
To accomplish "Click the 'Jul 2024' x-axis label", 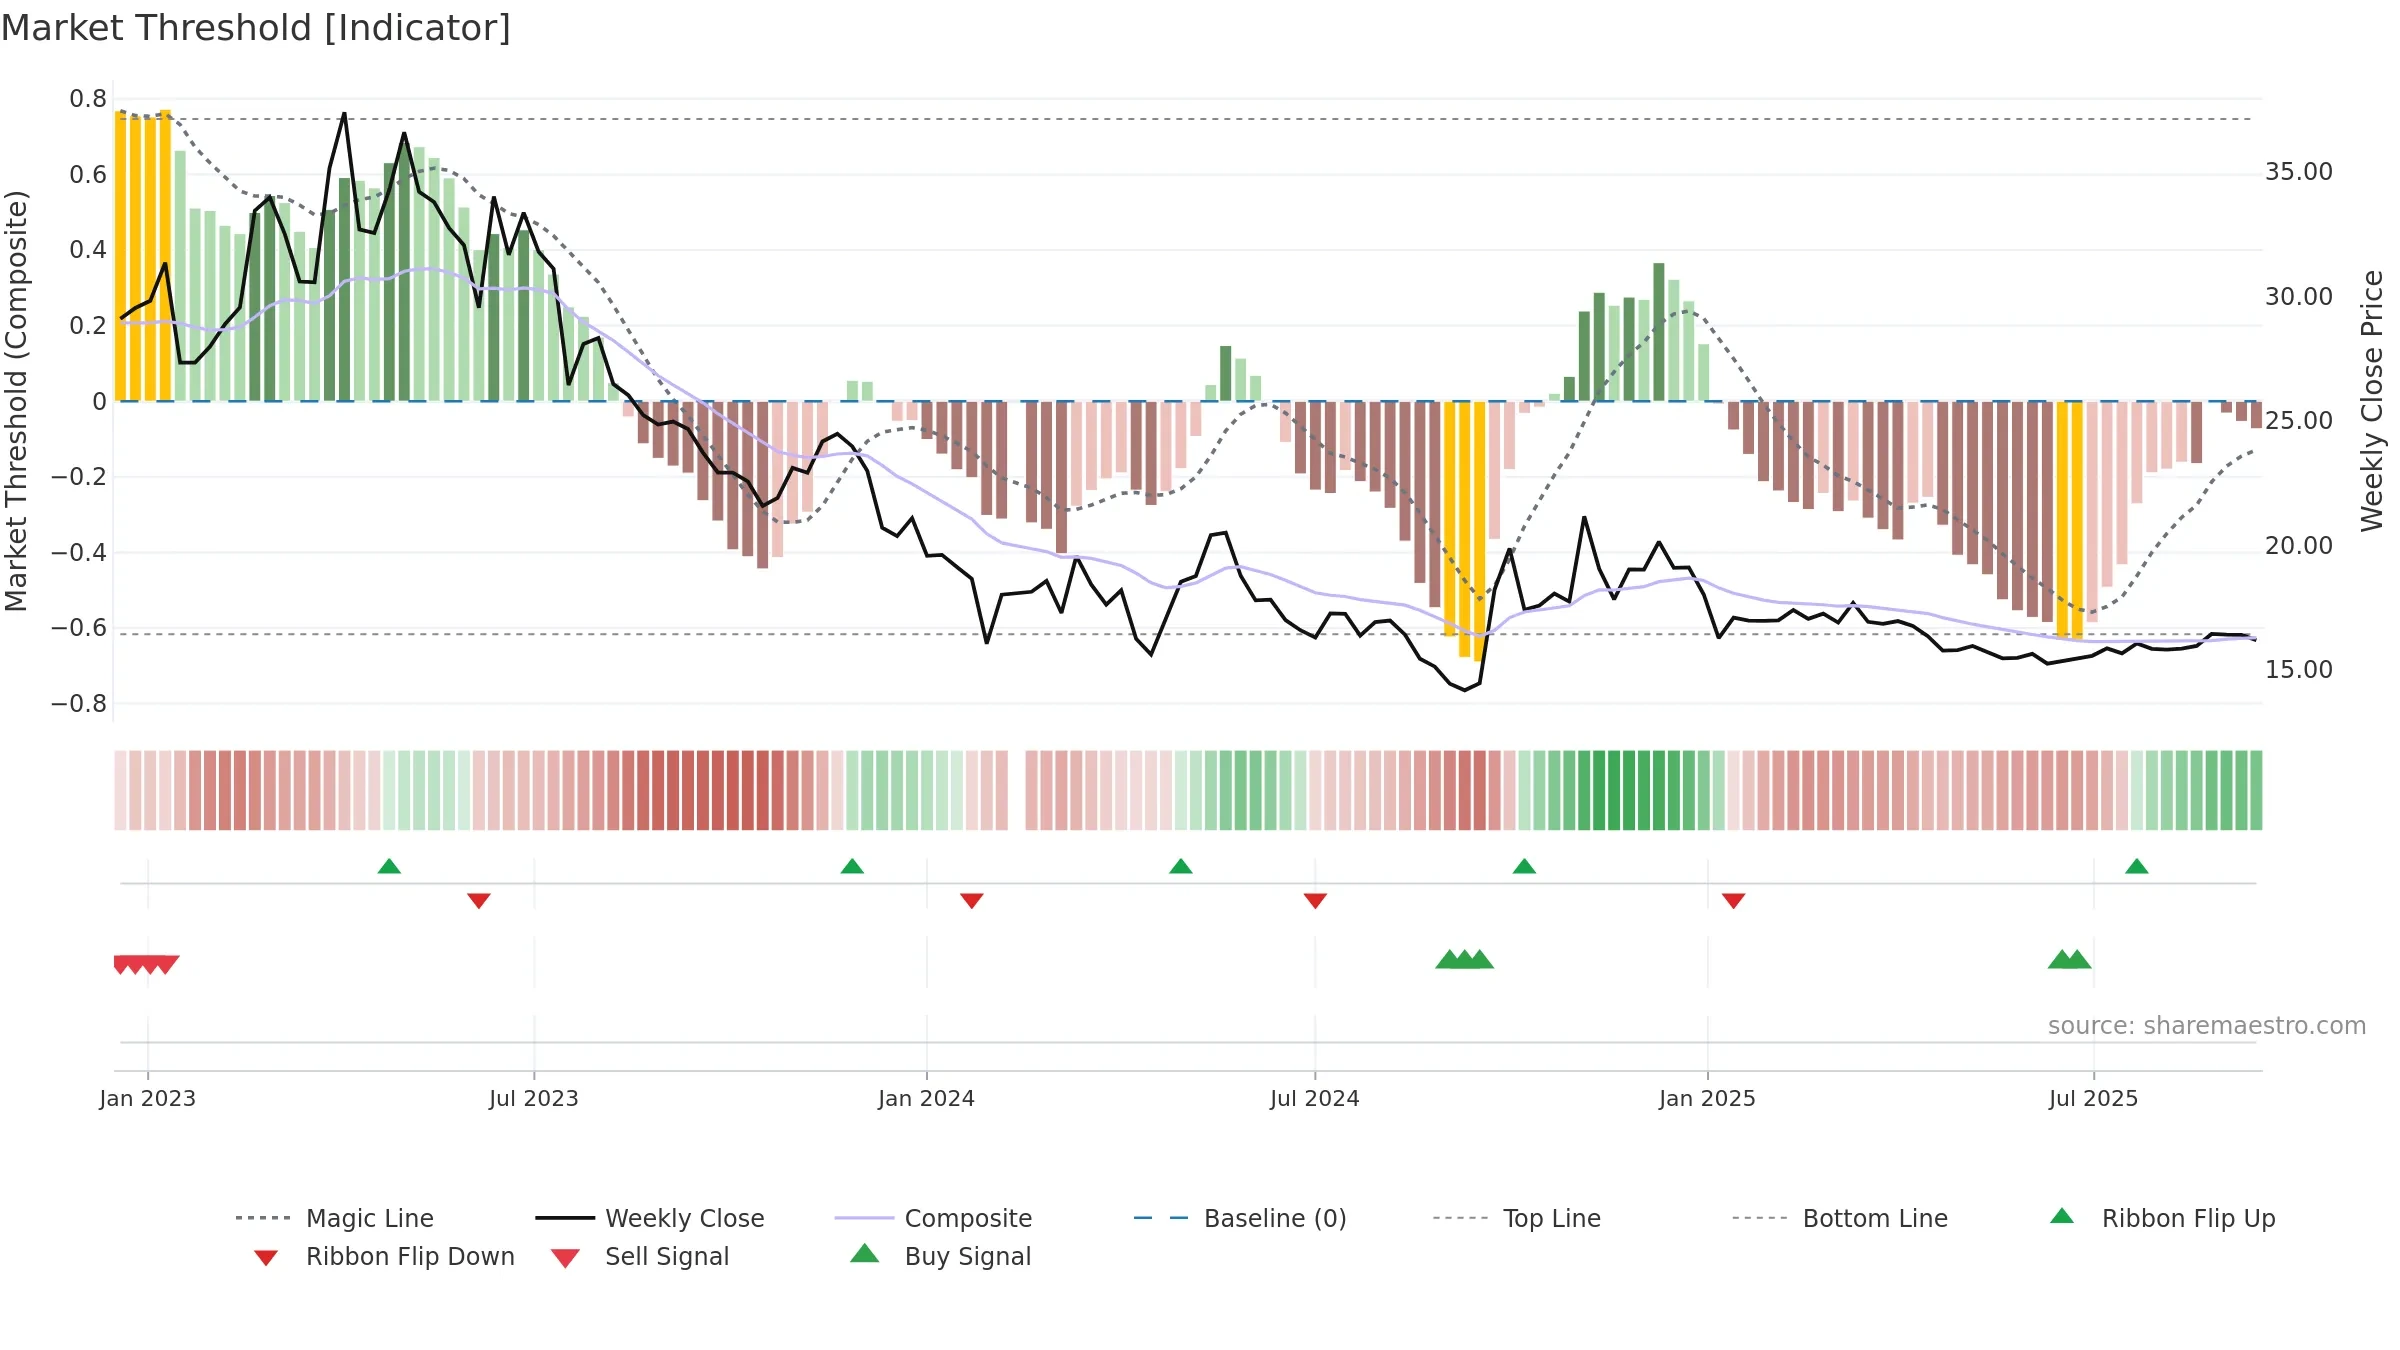I will point(1315,1098).
